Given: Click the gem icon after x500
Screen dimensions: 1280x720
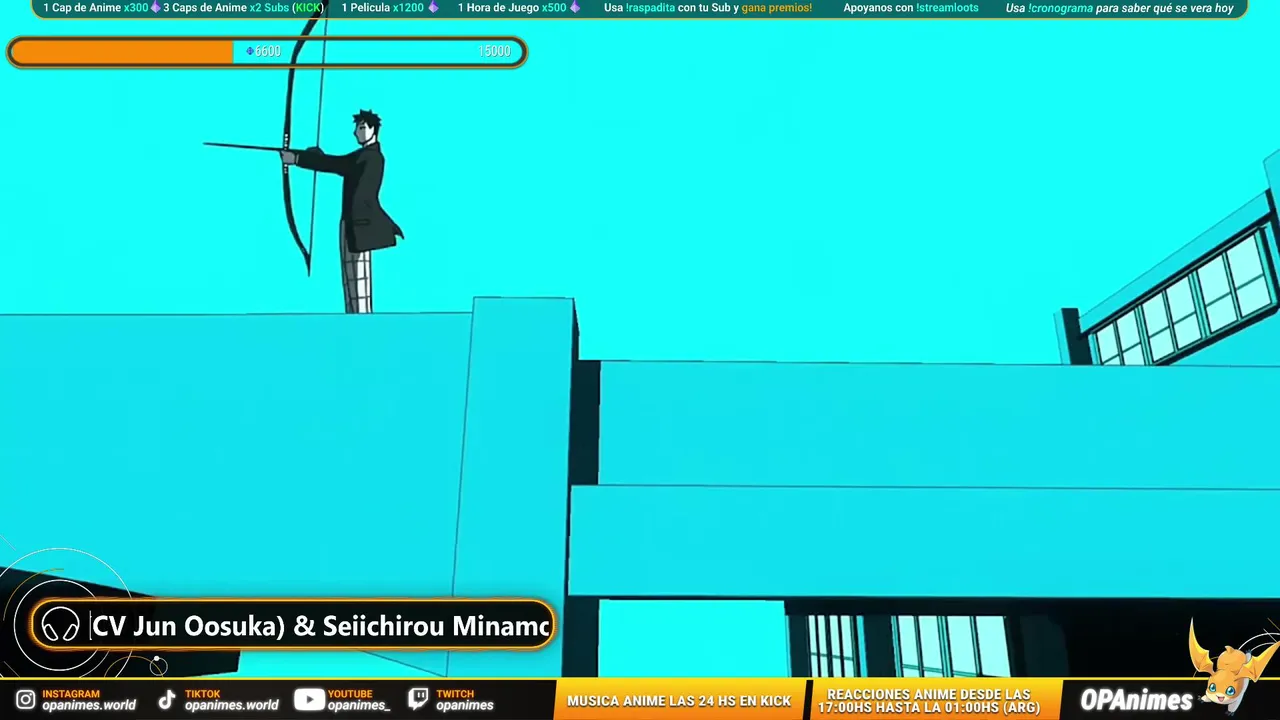Looking at the screenshot, I should click(574, 8).
